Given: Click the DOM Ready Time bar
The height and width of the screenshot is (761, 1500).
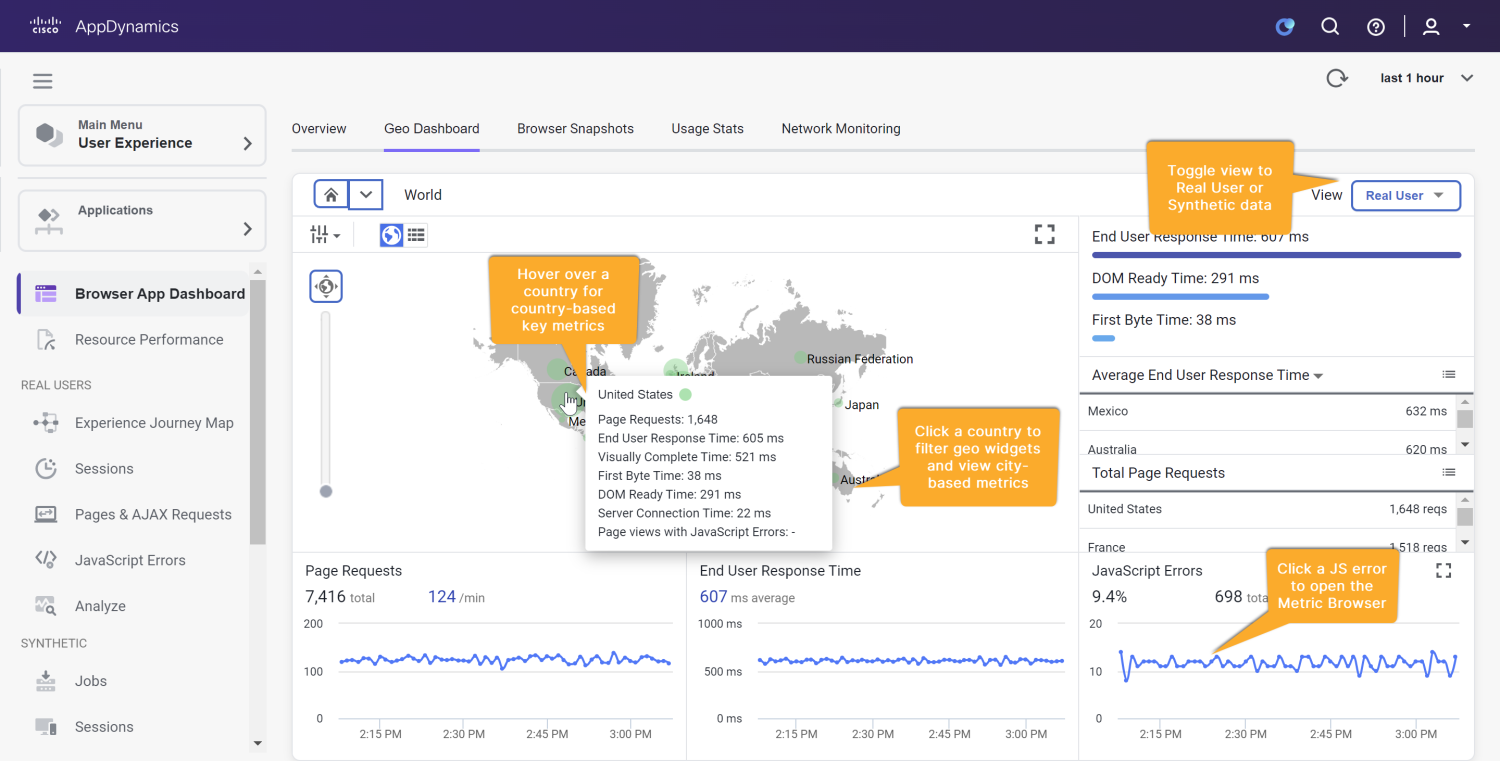Looking at the screenshot, I should (1180, 297).
